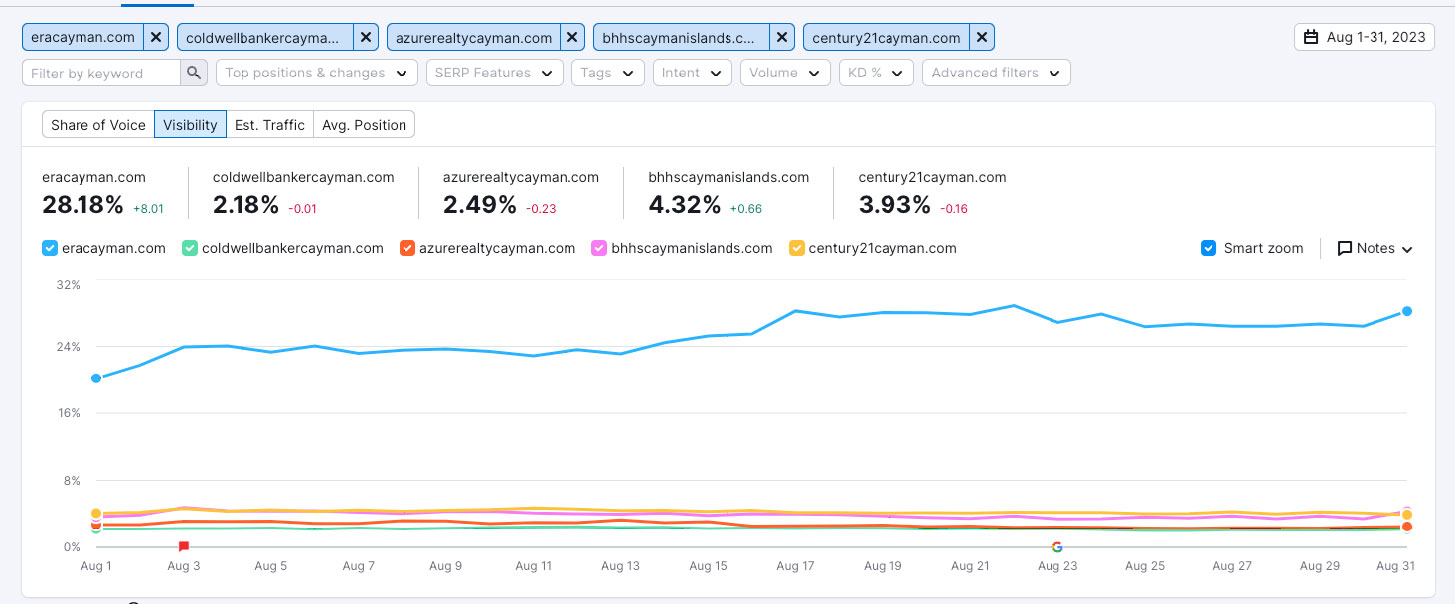Click the Google update marker on Aug 23

1057,547
